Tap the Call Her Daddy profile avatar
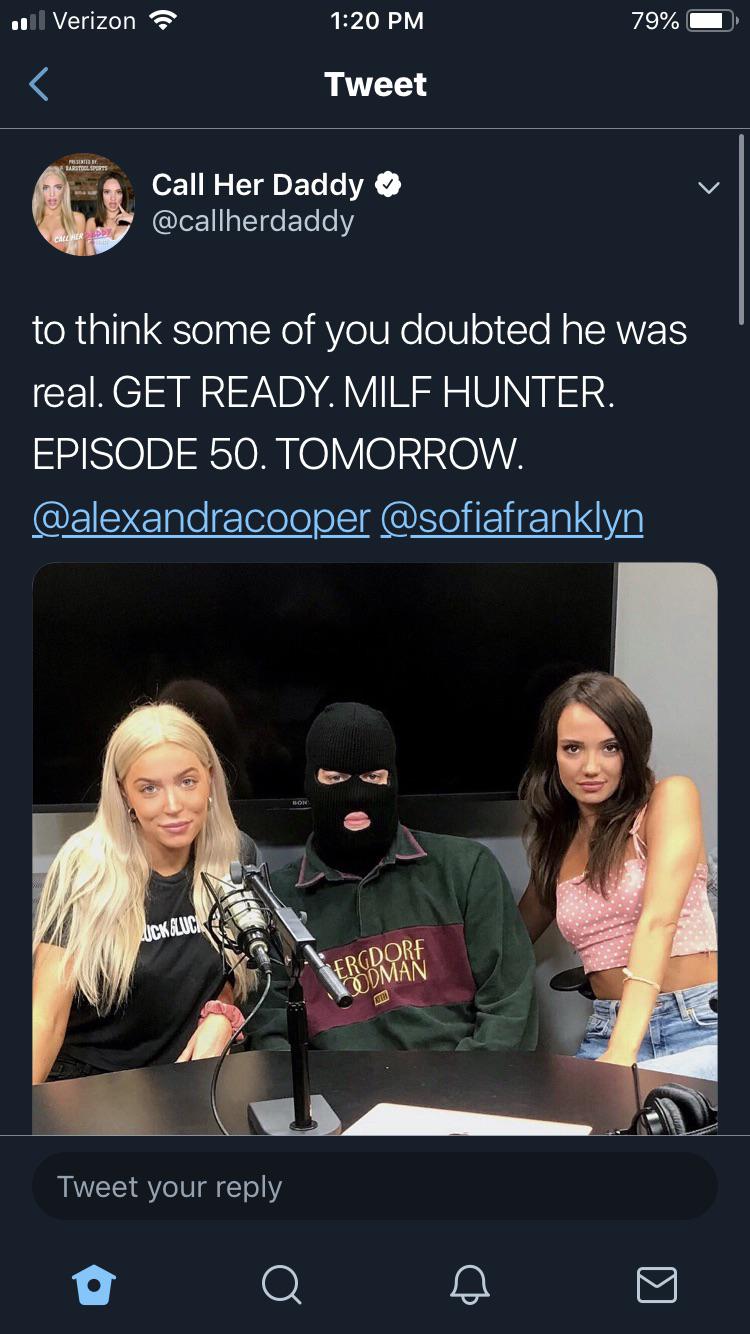The image size is (750, 1334). pos(84,204)
